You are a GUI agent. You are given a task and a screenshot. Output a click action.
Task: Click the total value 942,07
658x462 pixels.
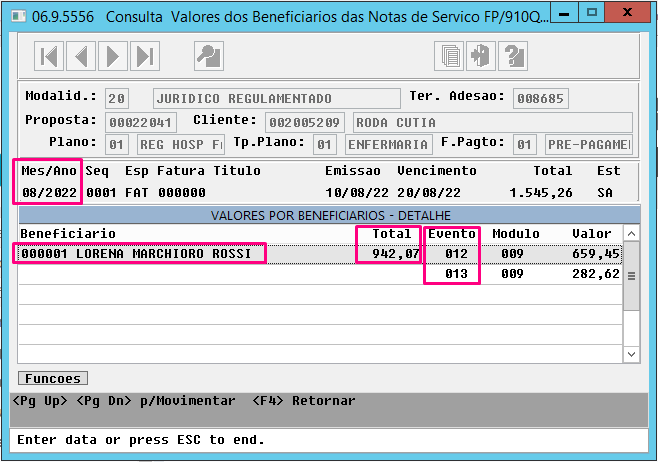(x=395, y=253)
